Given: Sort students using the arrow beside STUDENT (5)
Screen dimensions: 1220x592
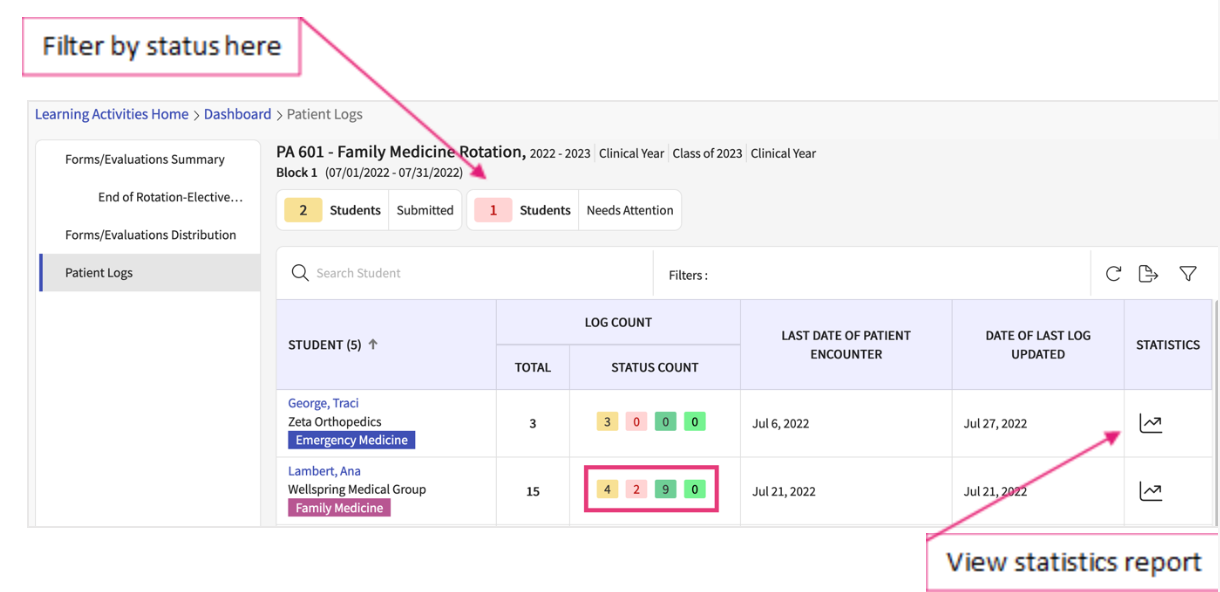Looking at the screenshot, I should click(373, 345).
